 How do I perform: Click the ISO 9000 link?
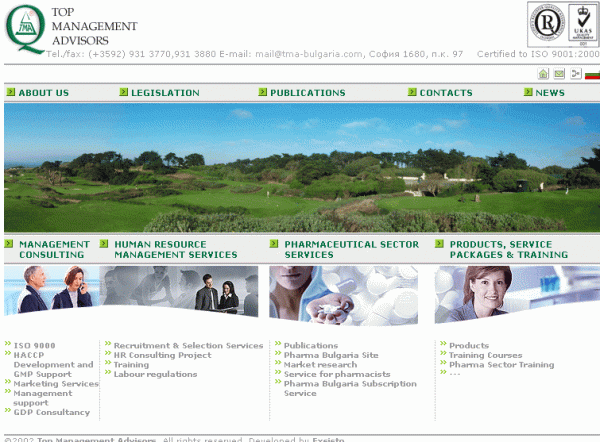tap(35, 345)
